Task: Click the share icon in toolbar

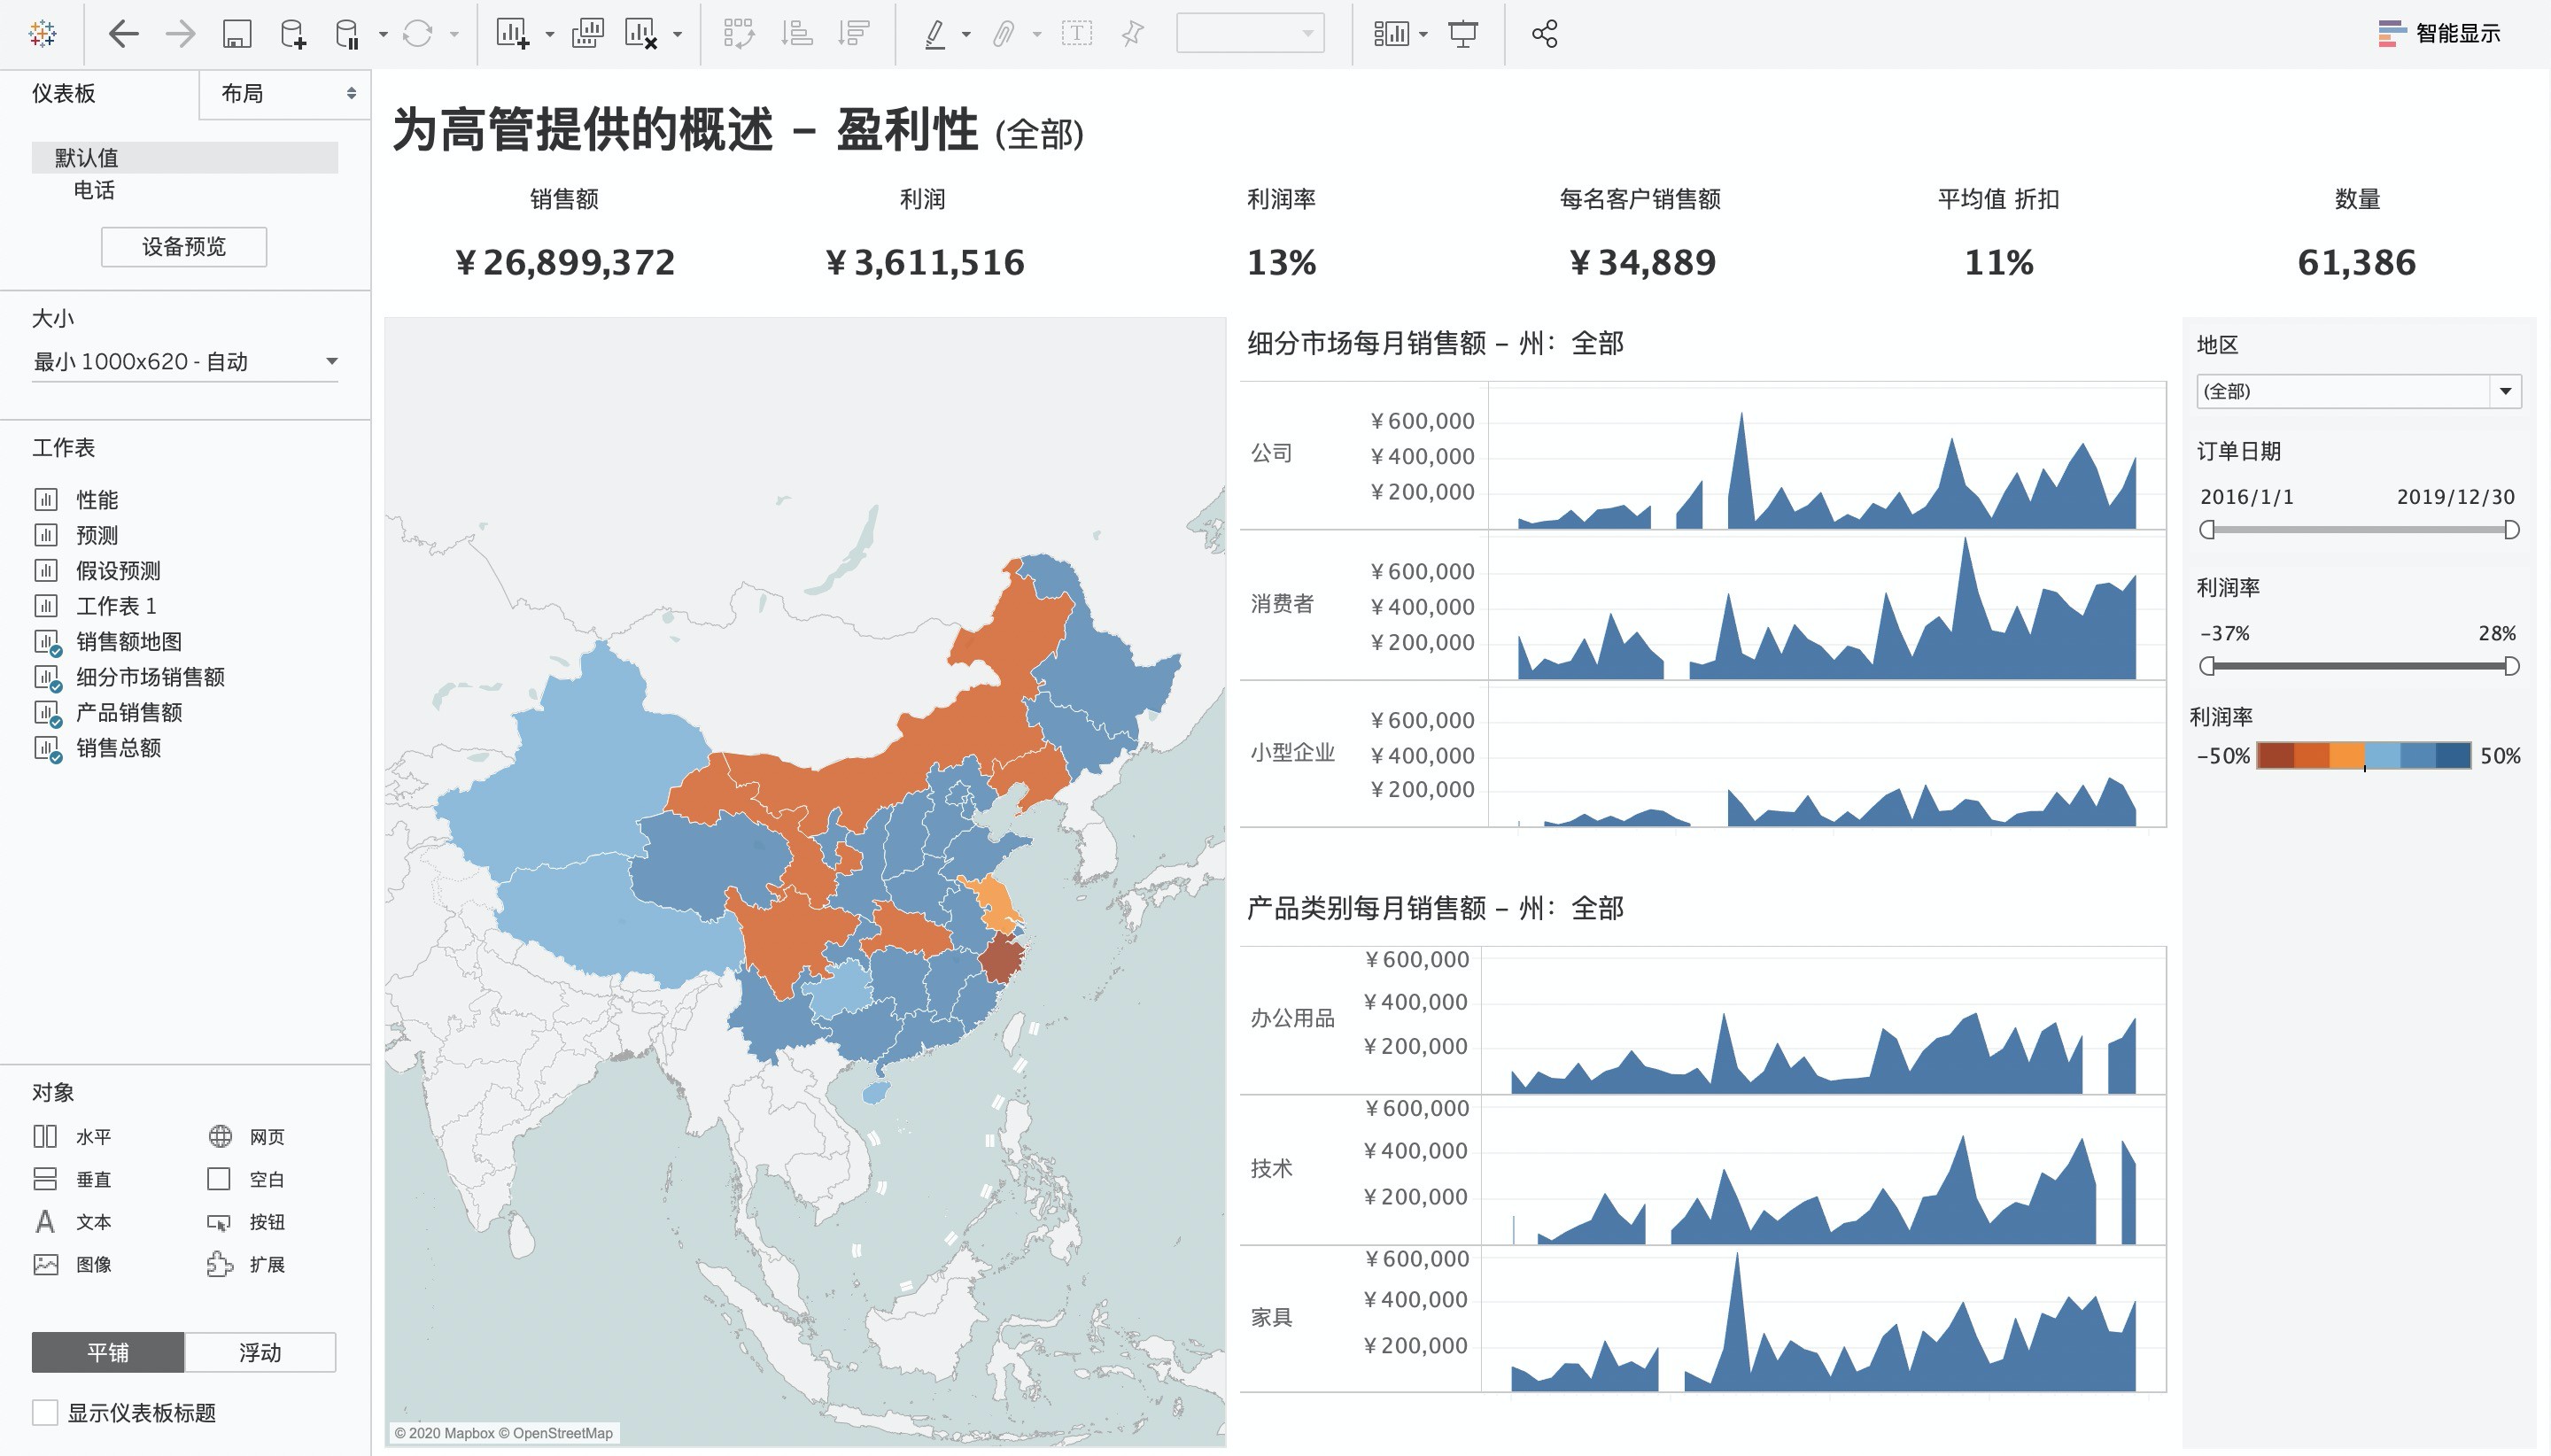Action: pyautogui.click(x=1544, y=34)
